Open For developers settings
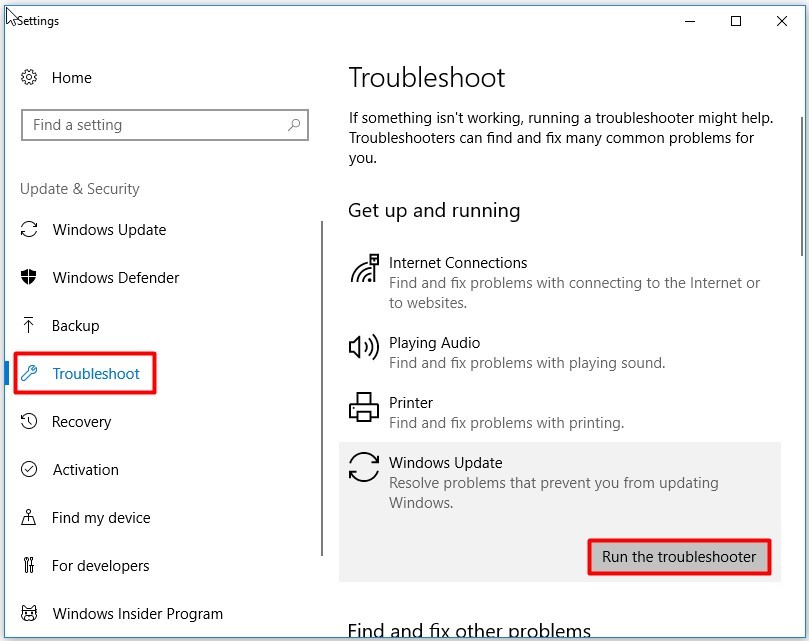Screen dimensions: 809x641 101,566
